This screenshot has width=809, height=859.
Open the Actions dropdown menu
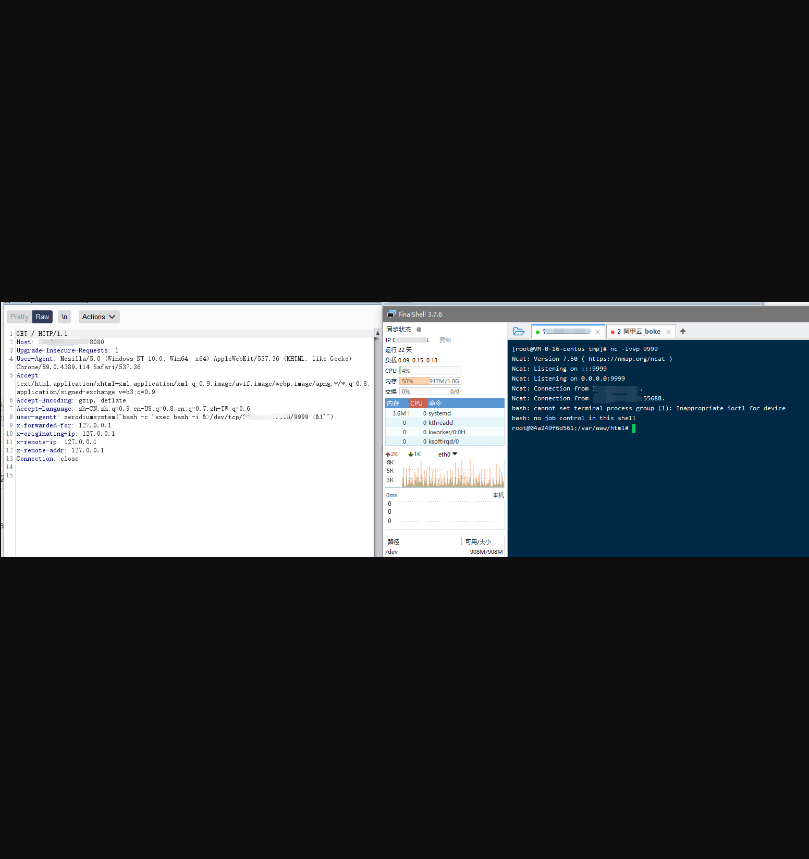pos(99,316)
